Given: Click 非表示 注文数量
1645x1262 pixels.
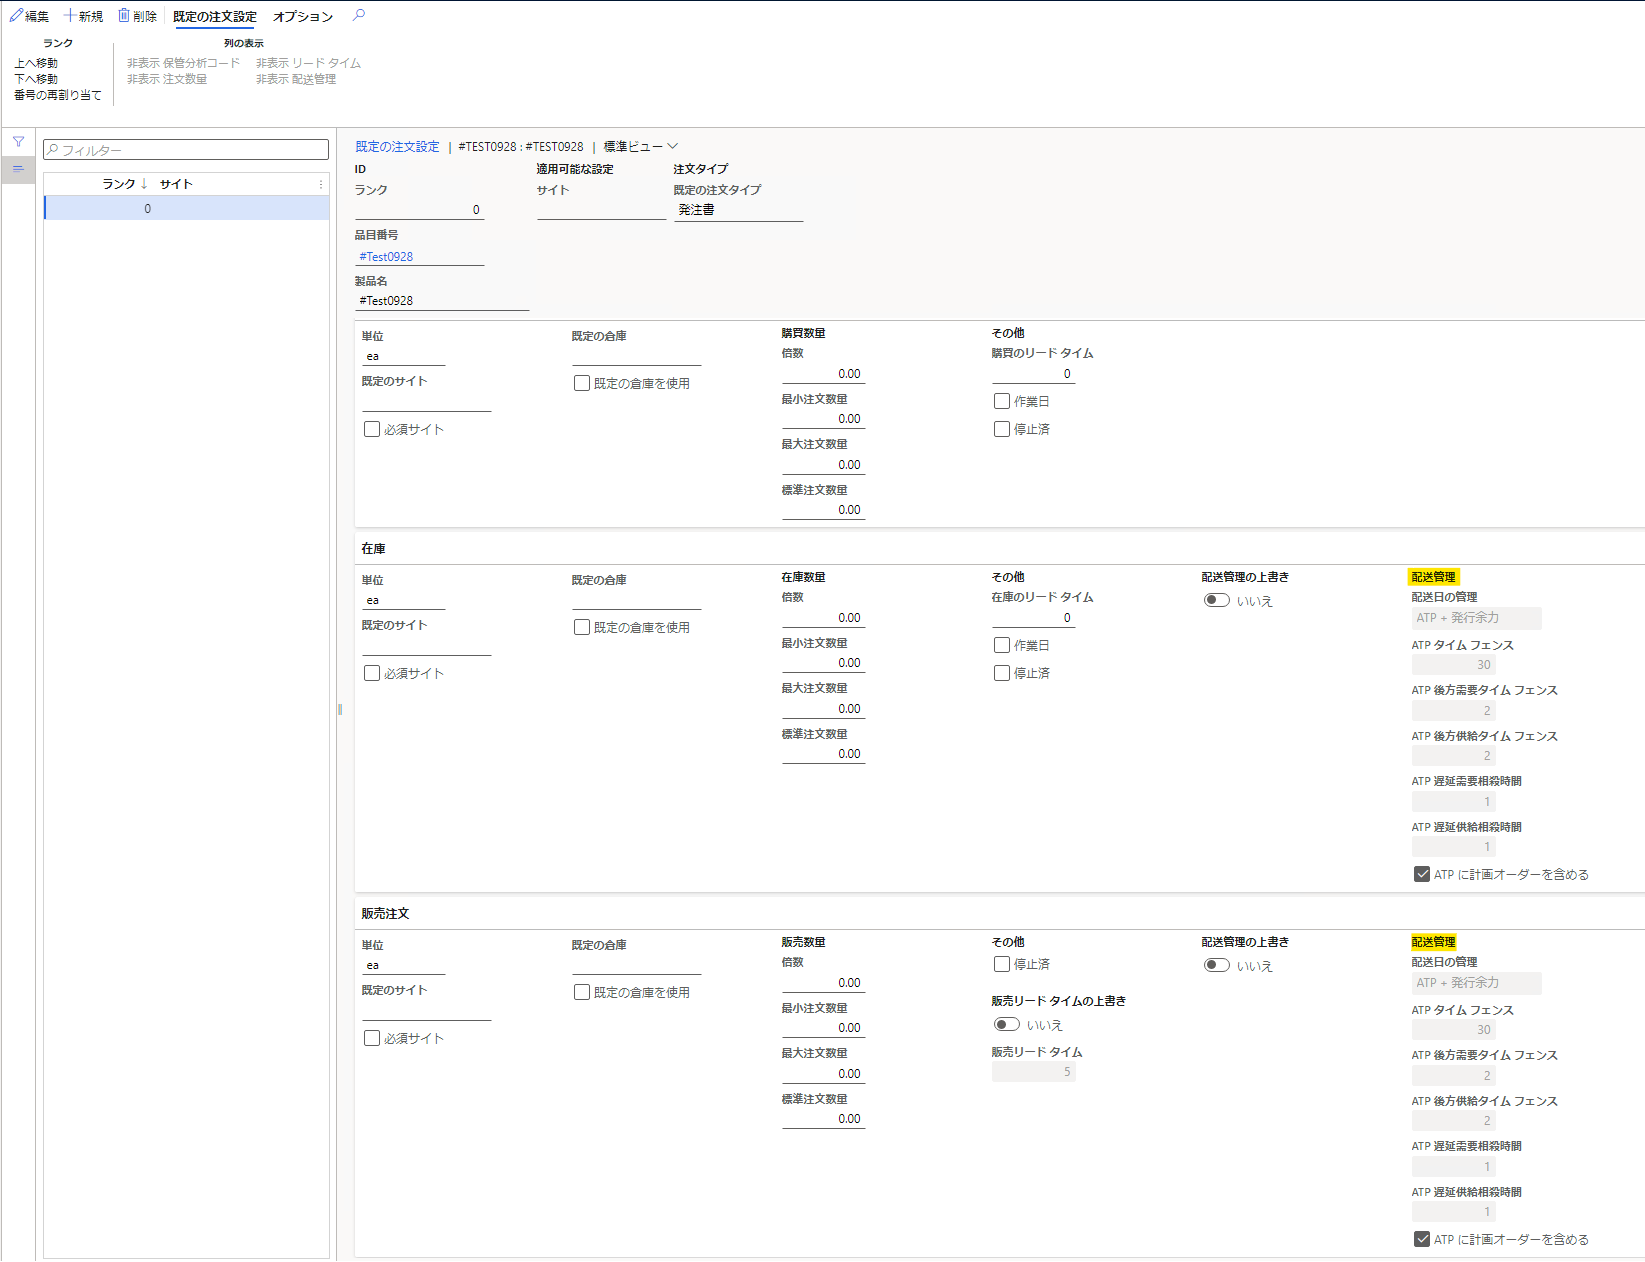Looking at the screenshot, I should pyautogui.click(x=167, y=79).
